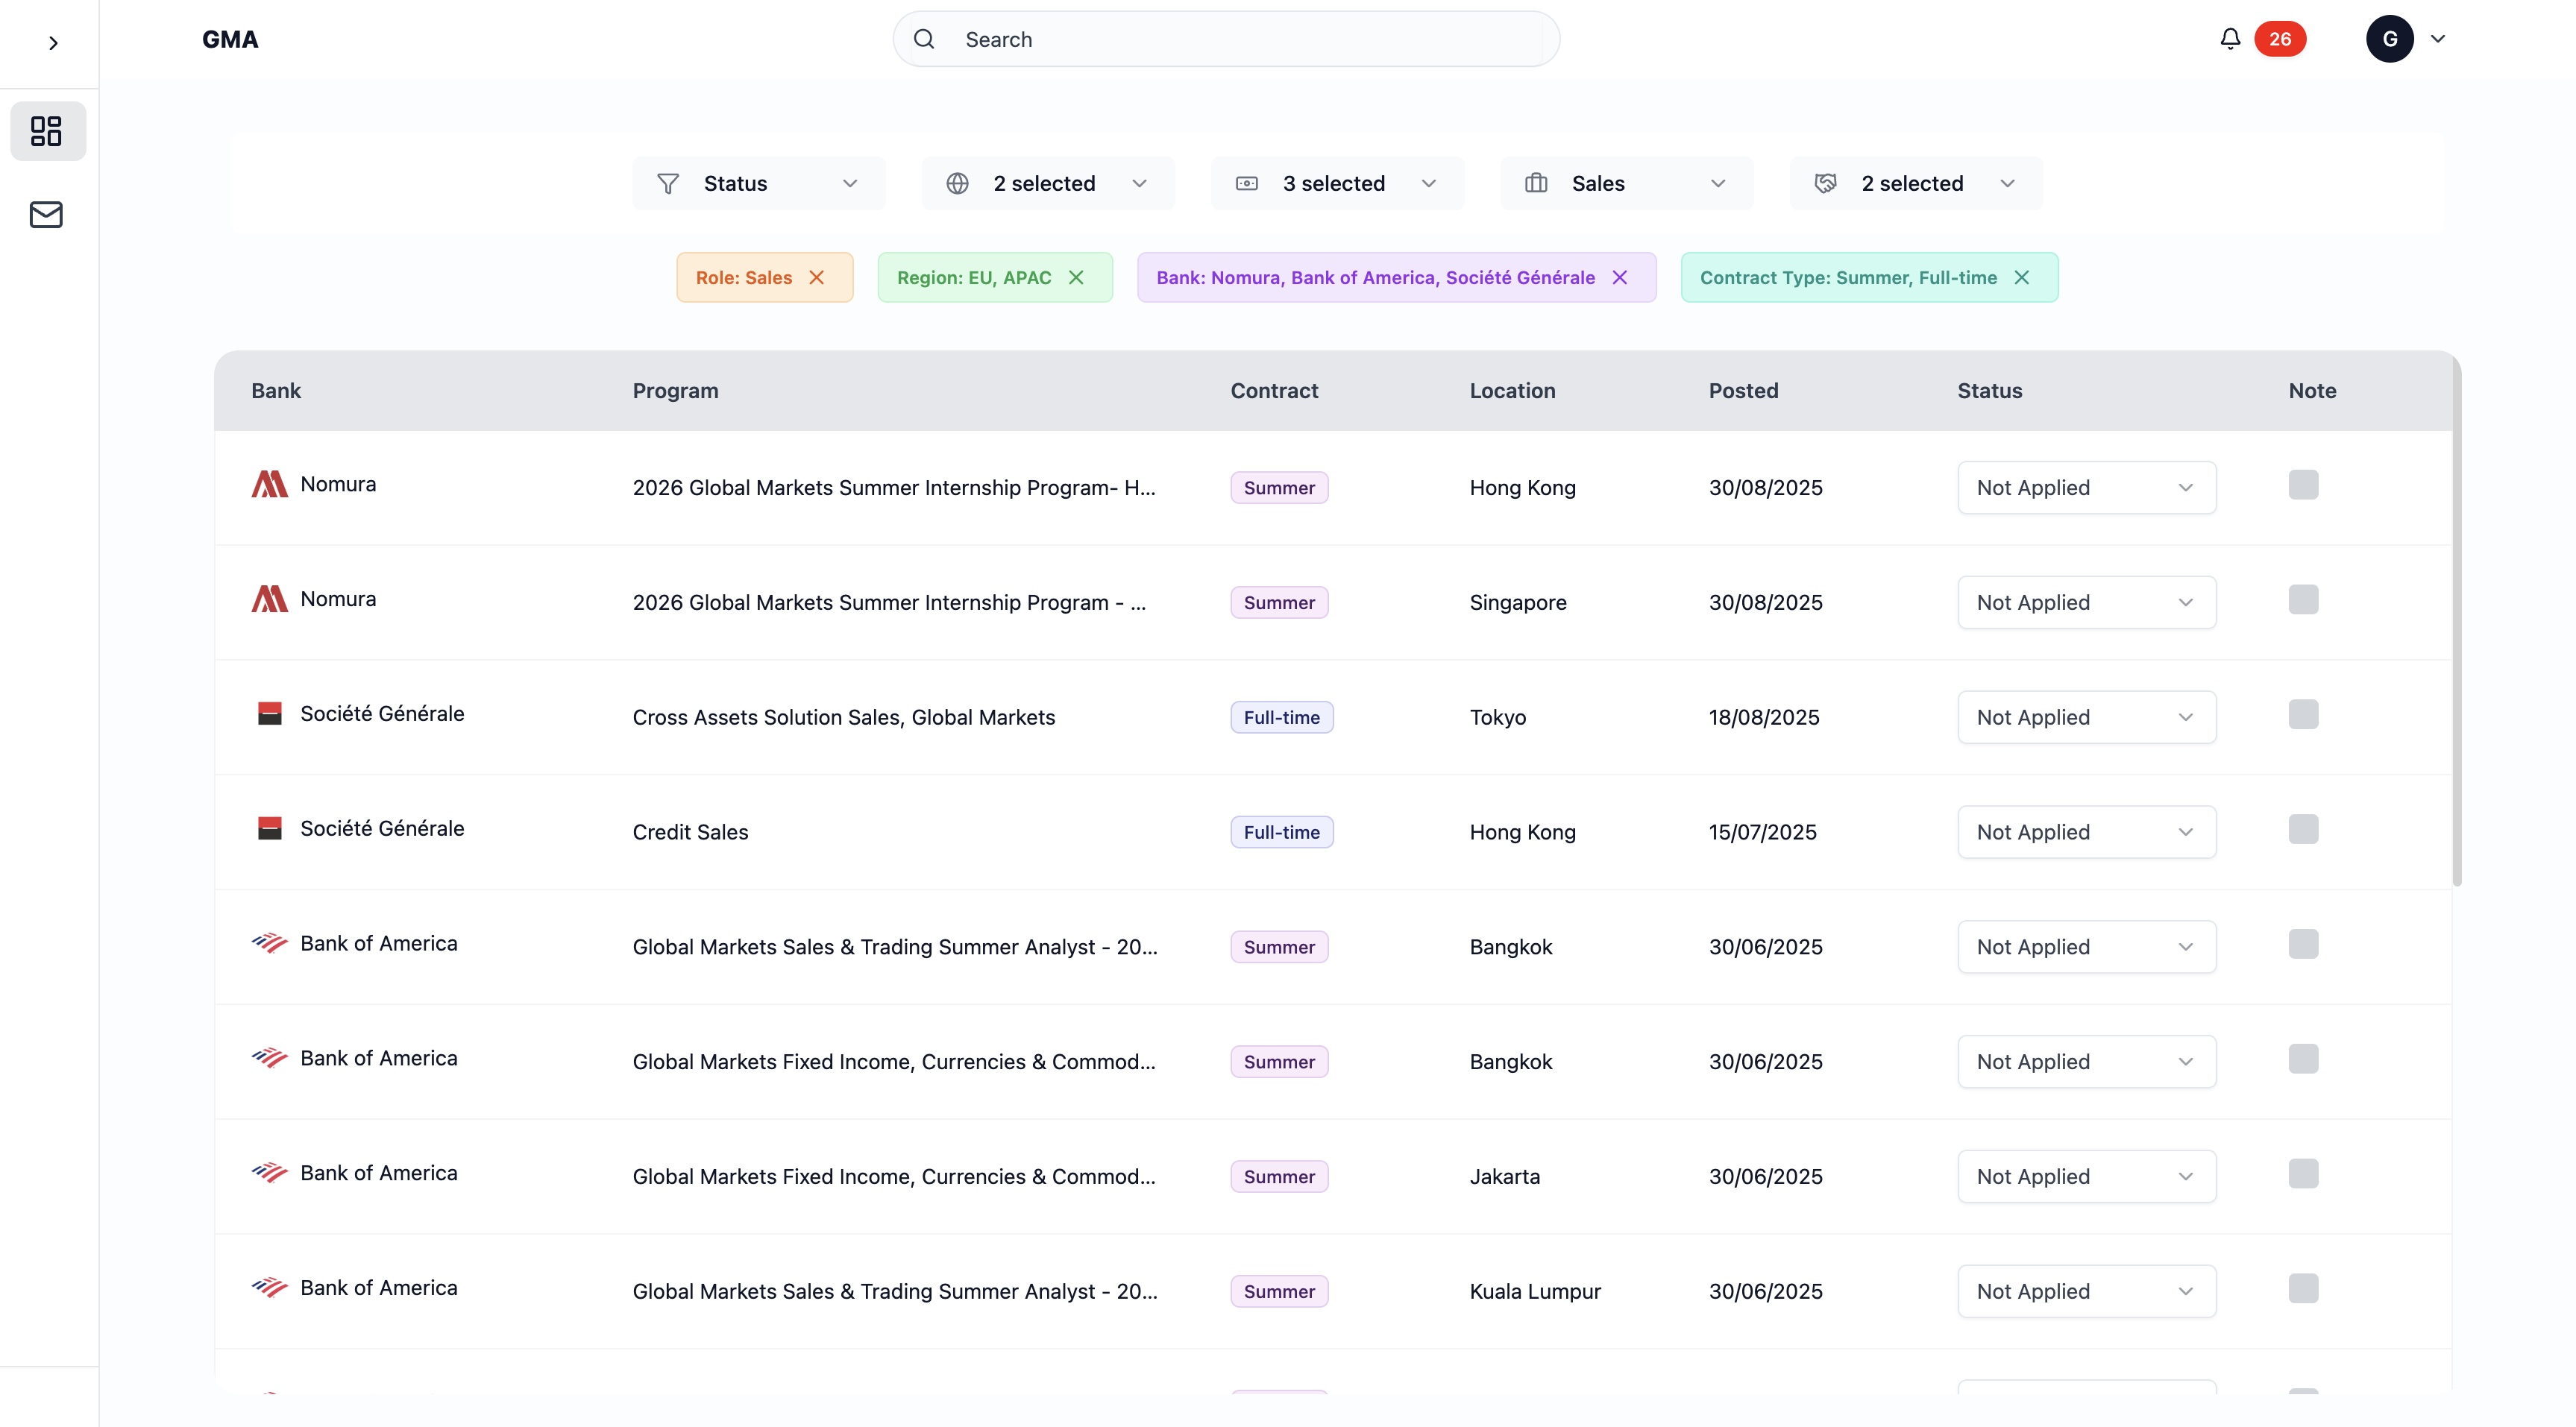Select the dashboard grid icon in sidebar

[47, 130]
